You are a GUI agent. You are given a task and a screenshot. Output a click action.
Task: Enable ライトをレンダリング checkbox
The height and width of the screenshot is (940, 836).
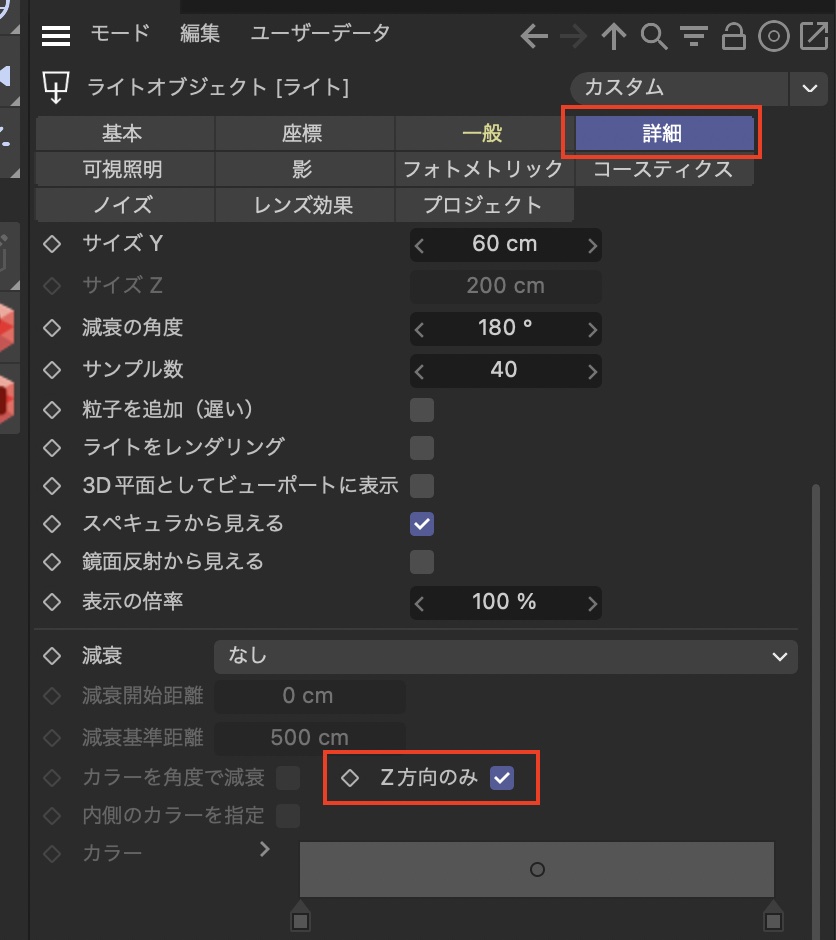point(422,447)
